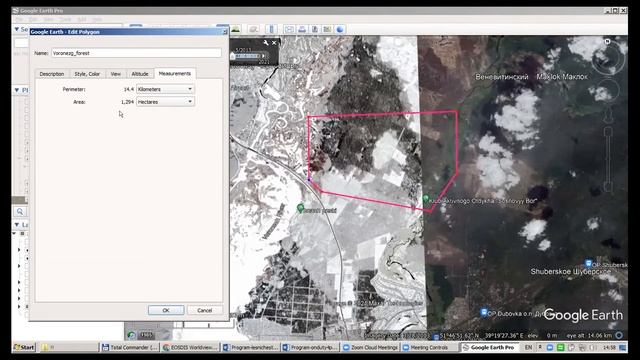Click green placemark beside the road

(x=301, y=208)
